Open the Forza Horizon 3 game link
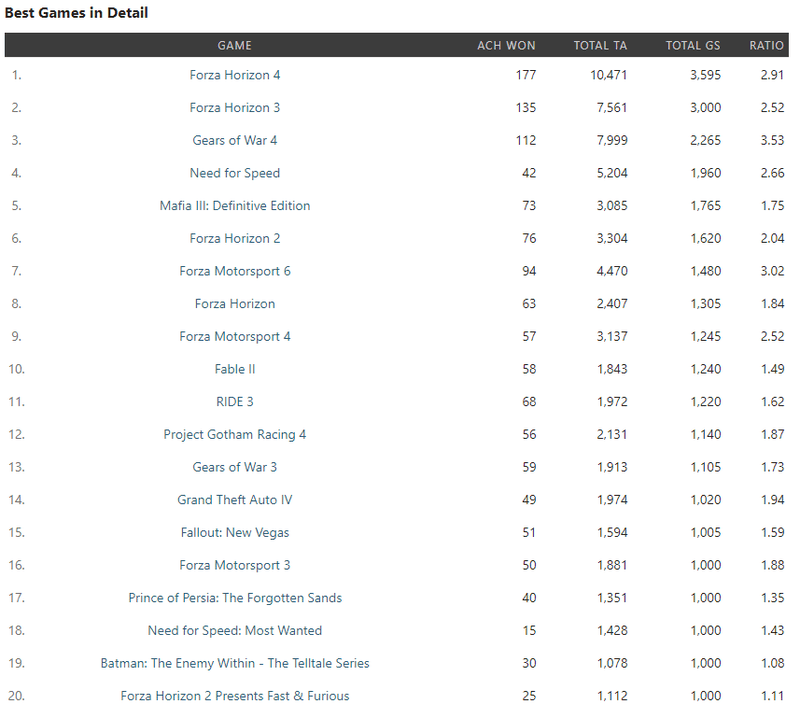 235,108
